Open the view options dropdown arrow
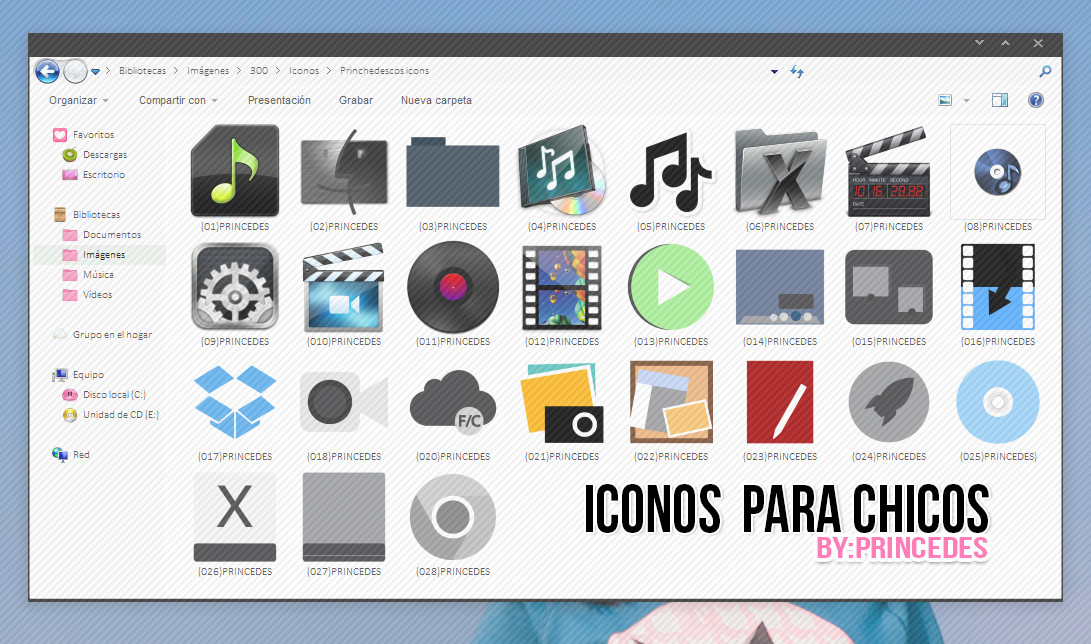This screenshot has width=1091, height=644. coord(966,101)
